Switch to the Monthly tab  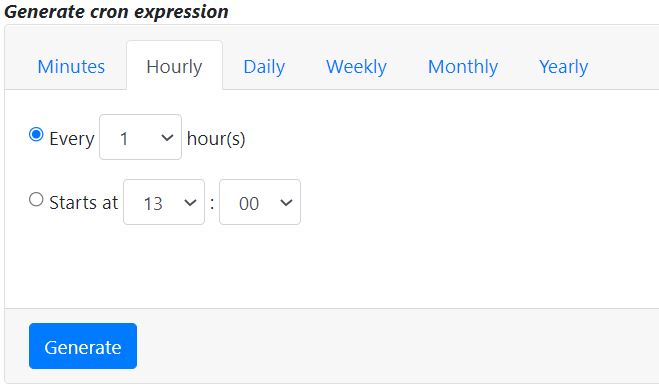pos(463,66)
